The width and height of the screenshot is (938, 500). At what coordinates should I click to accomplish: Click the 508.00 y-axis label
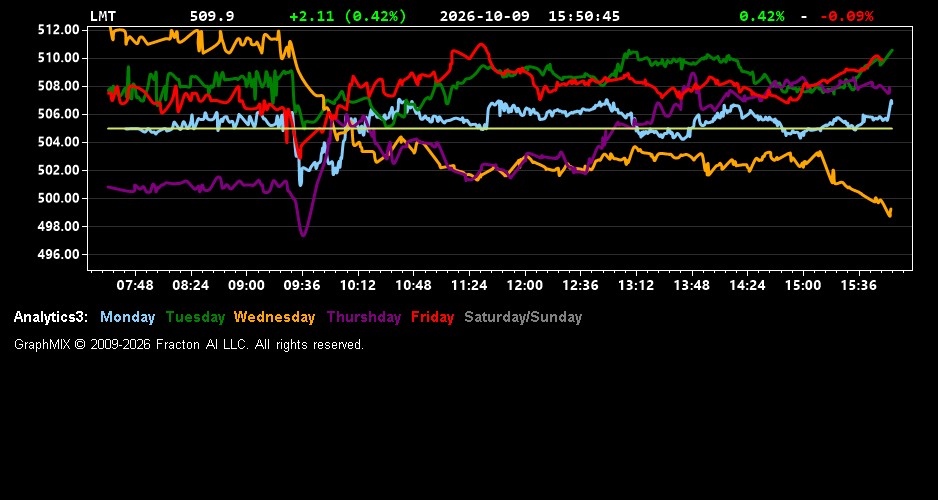[59, 86]
